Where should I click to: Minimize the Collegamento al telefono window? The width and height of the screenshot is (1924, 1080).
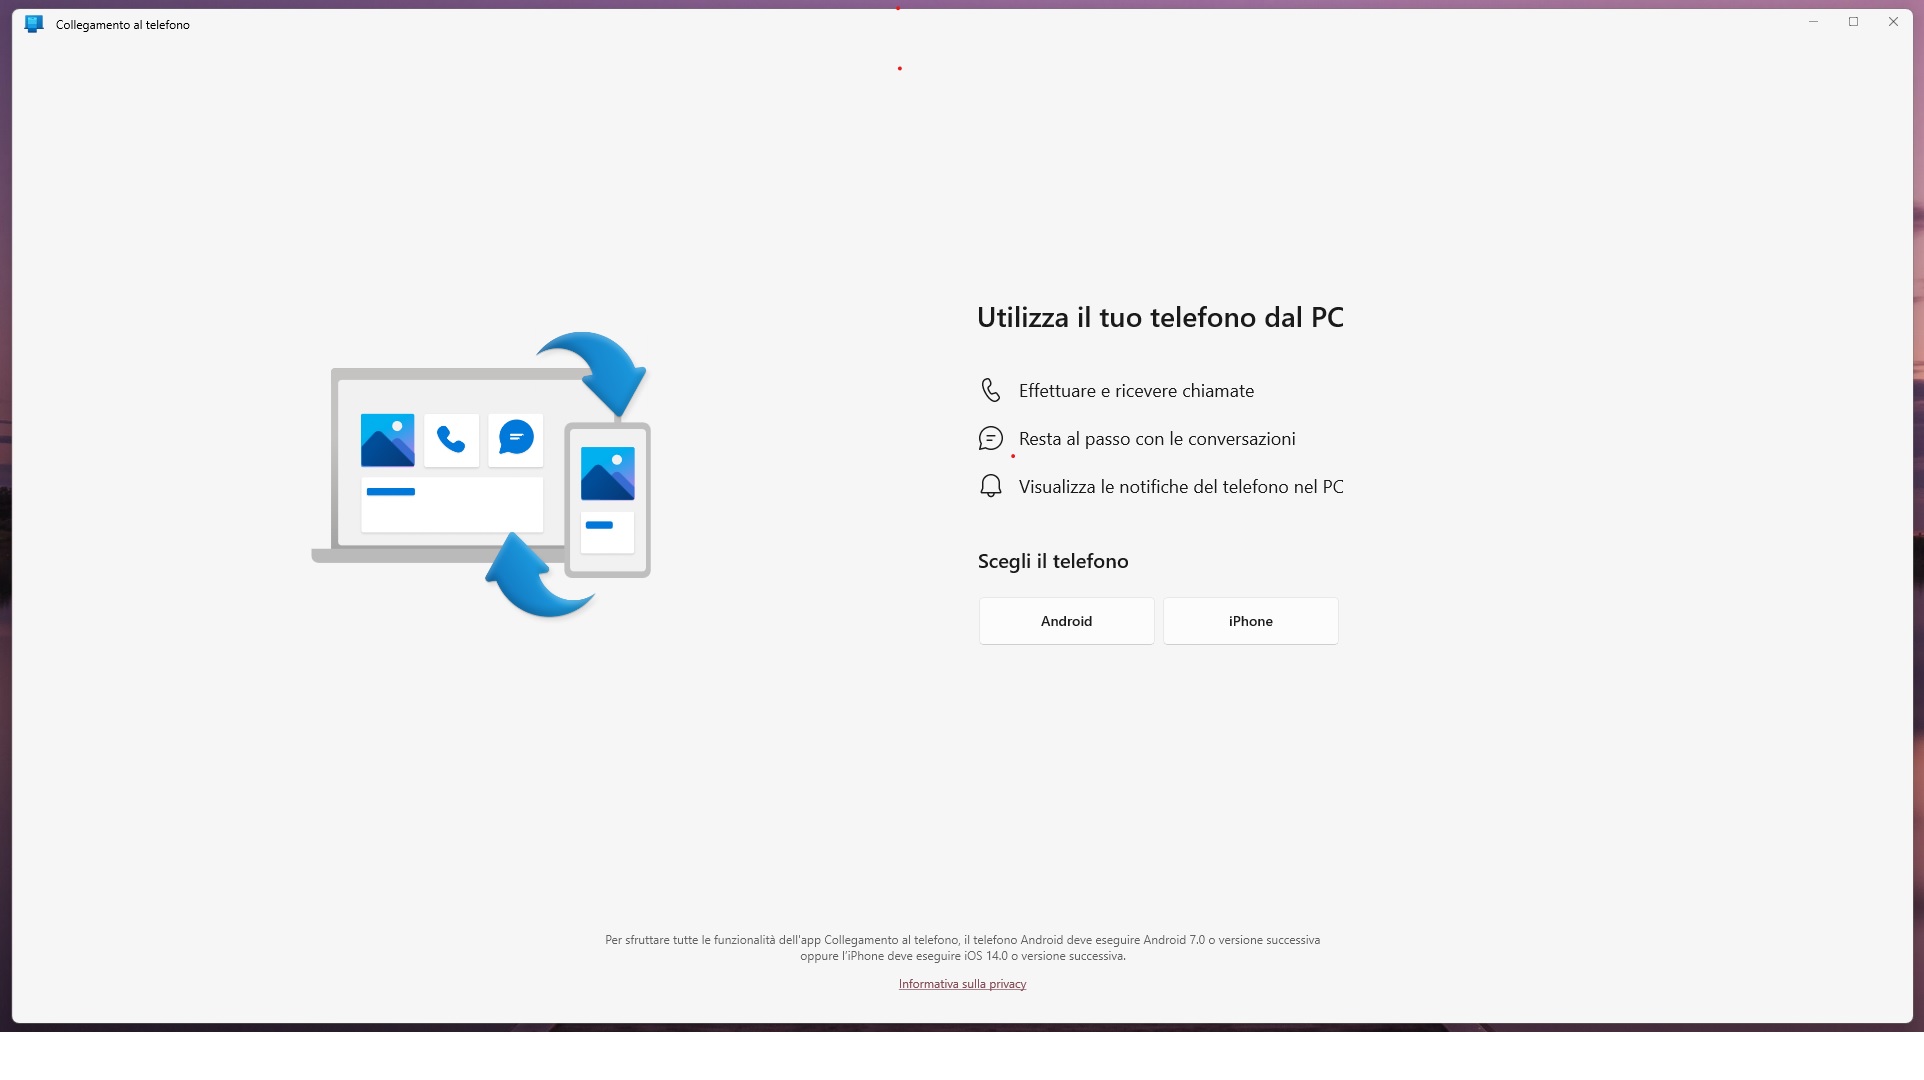[1813, 22]
